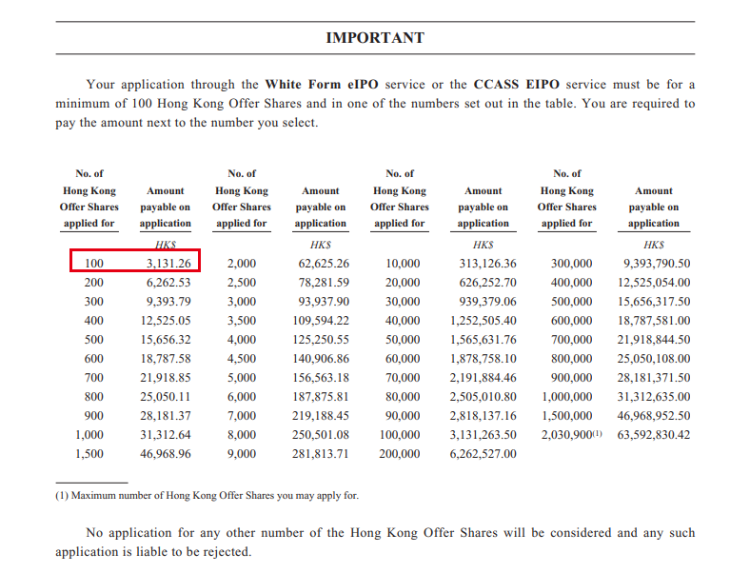Click the amount 63,592,830.42

coord(654,434)
